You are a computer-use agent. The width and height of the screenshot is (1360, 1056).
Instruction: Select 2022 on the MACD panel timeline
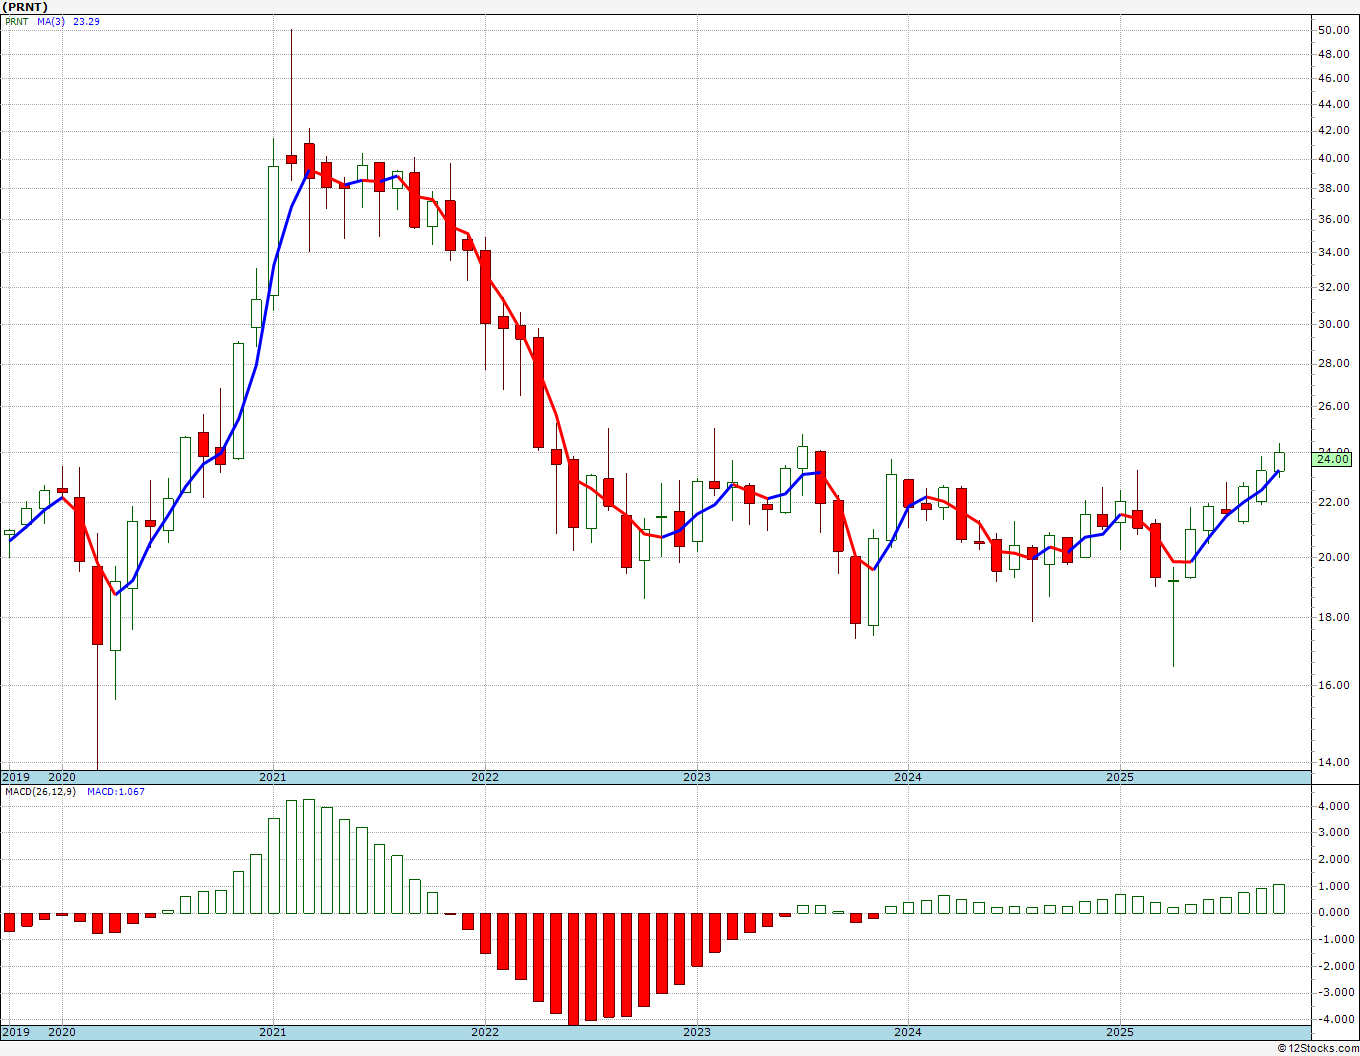click(x=485, y=1032)
